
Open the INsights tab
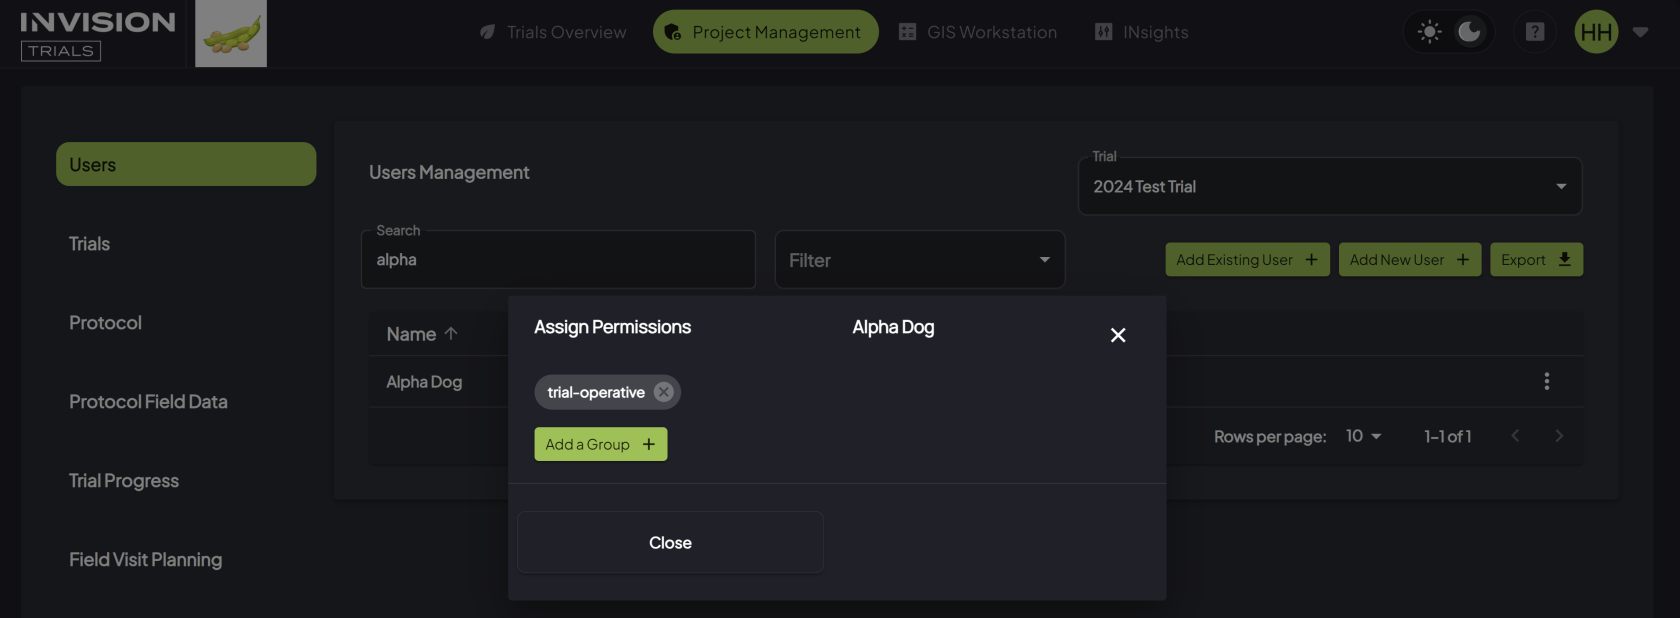click(1142, 32)
